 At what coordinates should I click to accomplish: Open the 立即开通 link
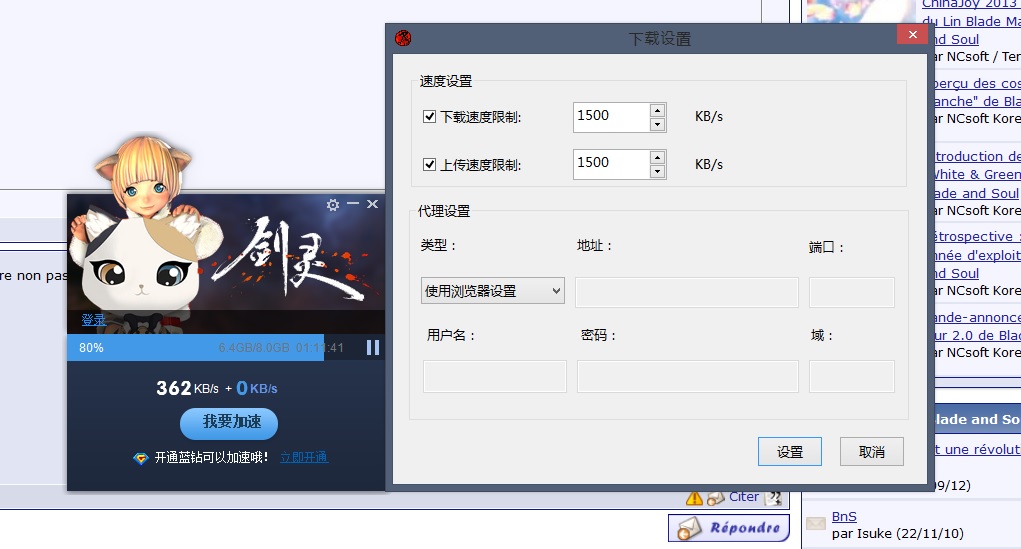coord(304,457)
